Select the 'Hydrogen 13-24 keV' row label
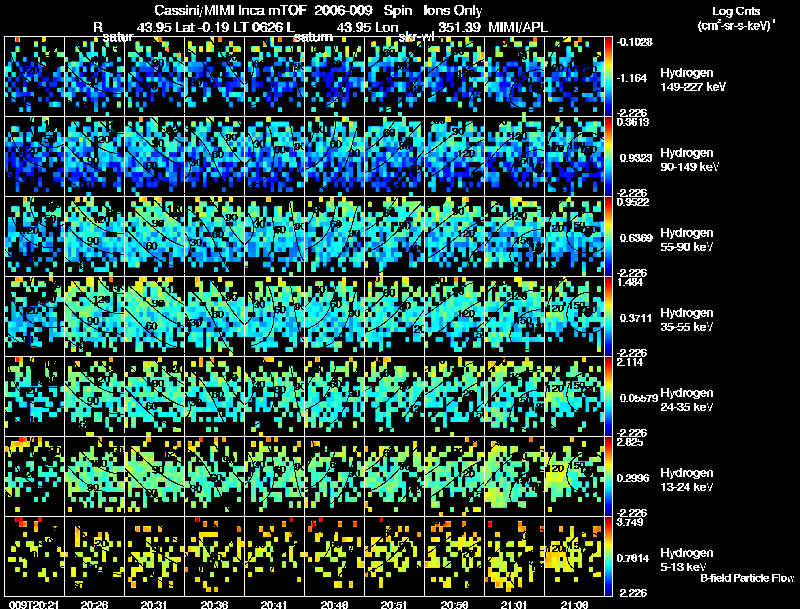 click(687, 480)
